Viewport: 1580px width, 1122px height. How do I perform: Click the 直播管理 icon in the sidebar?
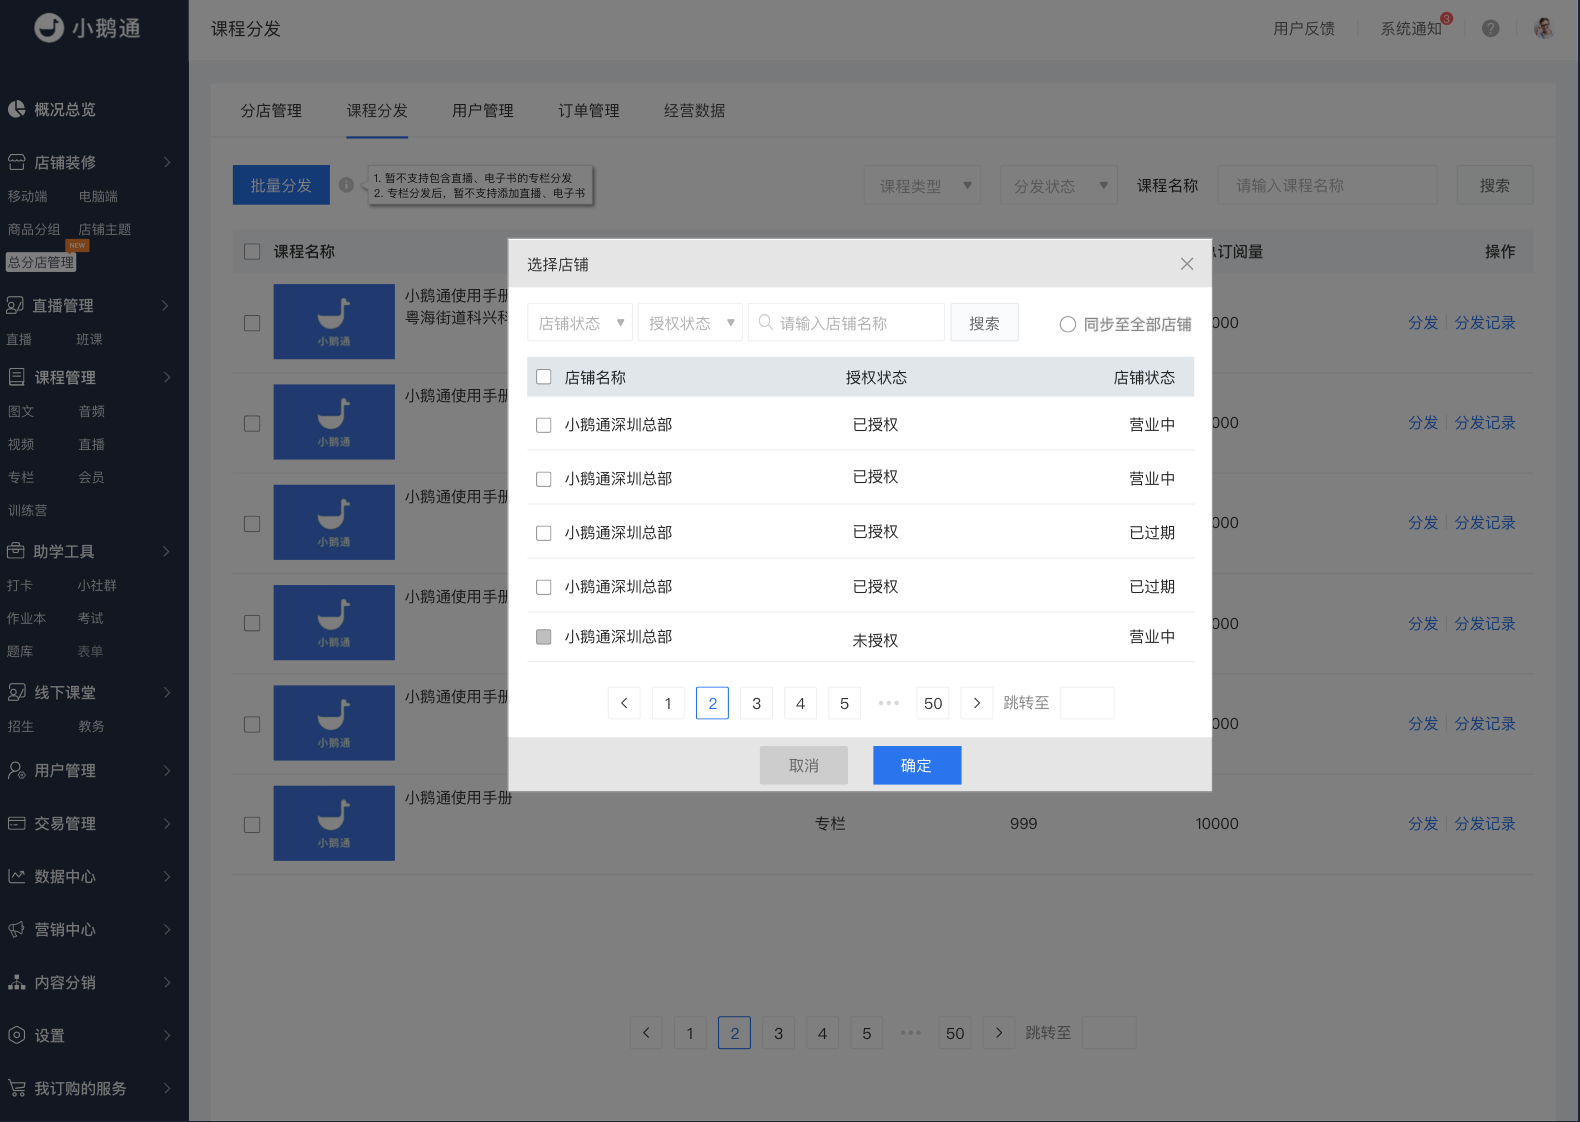click(x=16, y=305)
